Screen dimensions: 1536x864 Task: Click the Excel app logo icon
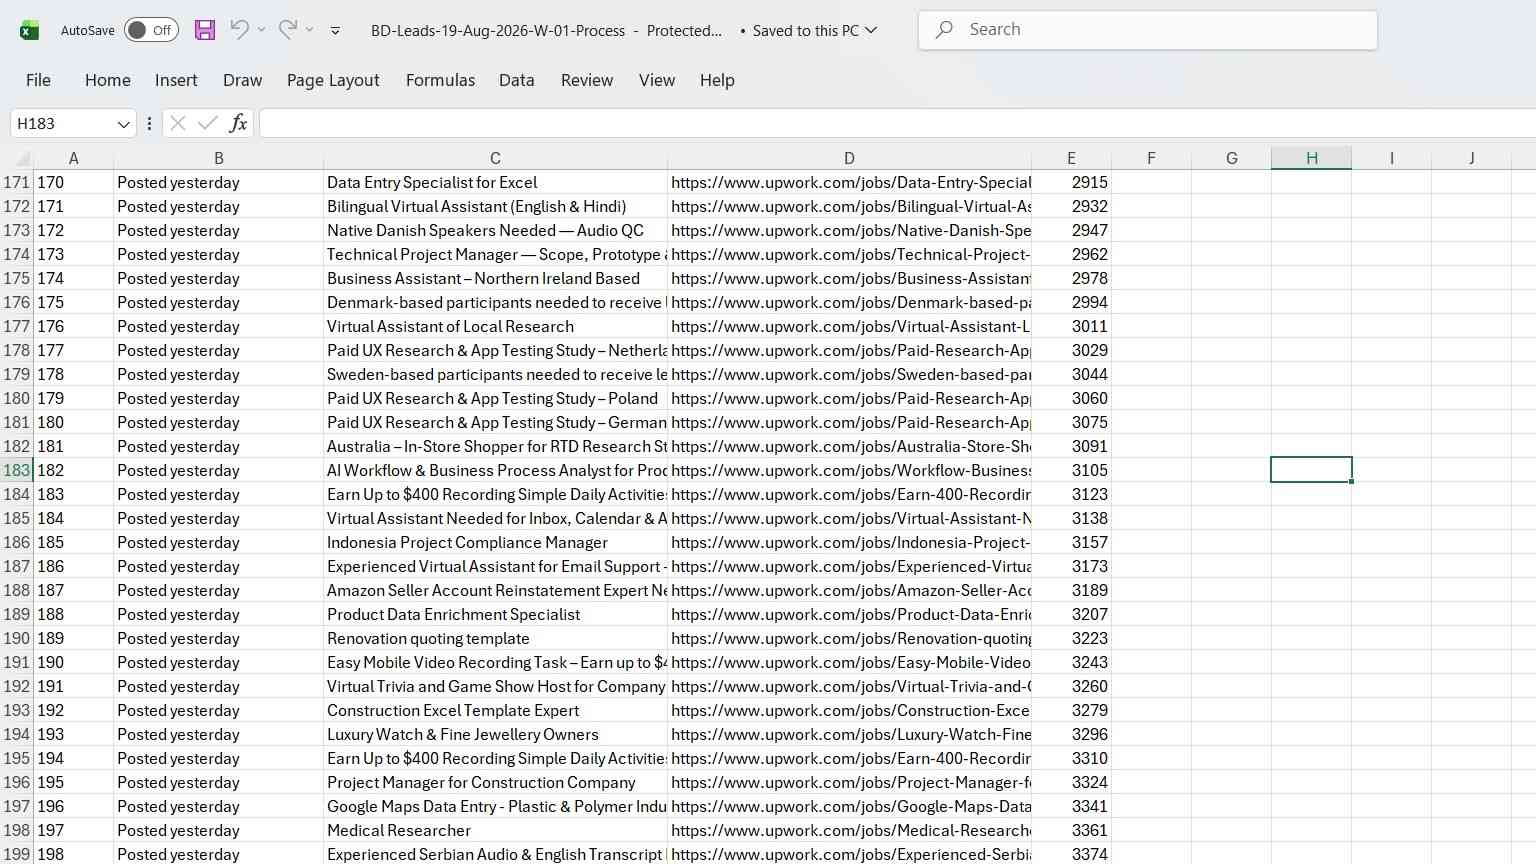[x=30, y=30]
